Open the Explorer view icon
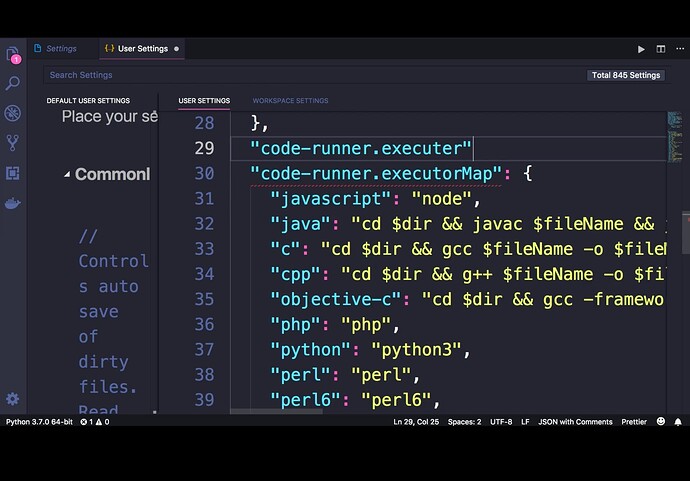Viewport: 690px width, 481px height. tap(13, 55)
